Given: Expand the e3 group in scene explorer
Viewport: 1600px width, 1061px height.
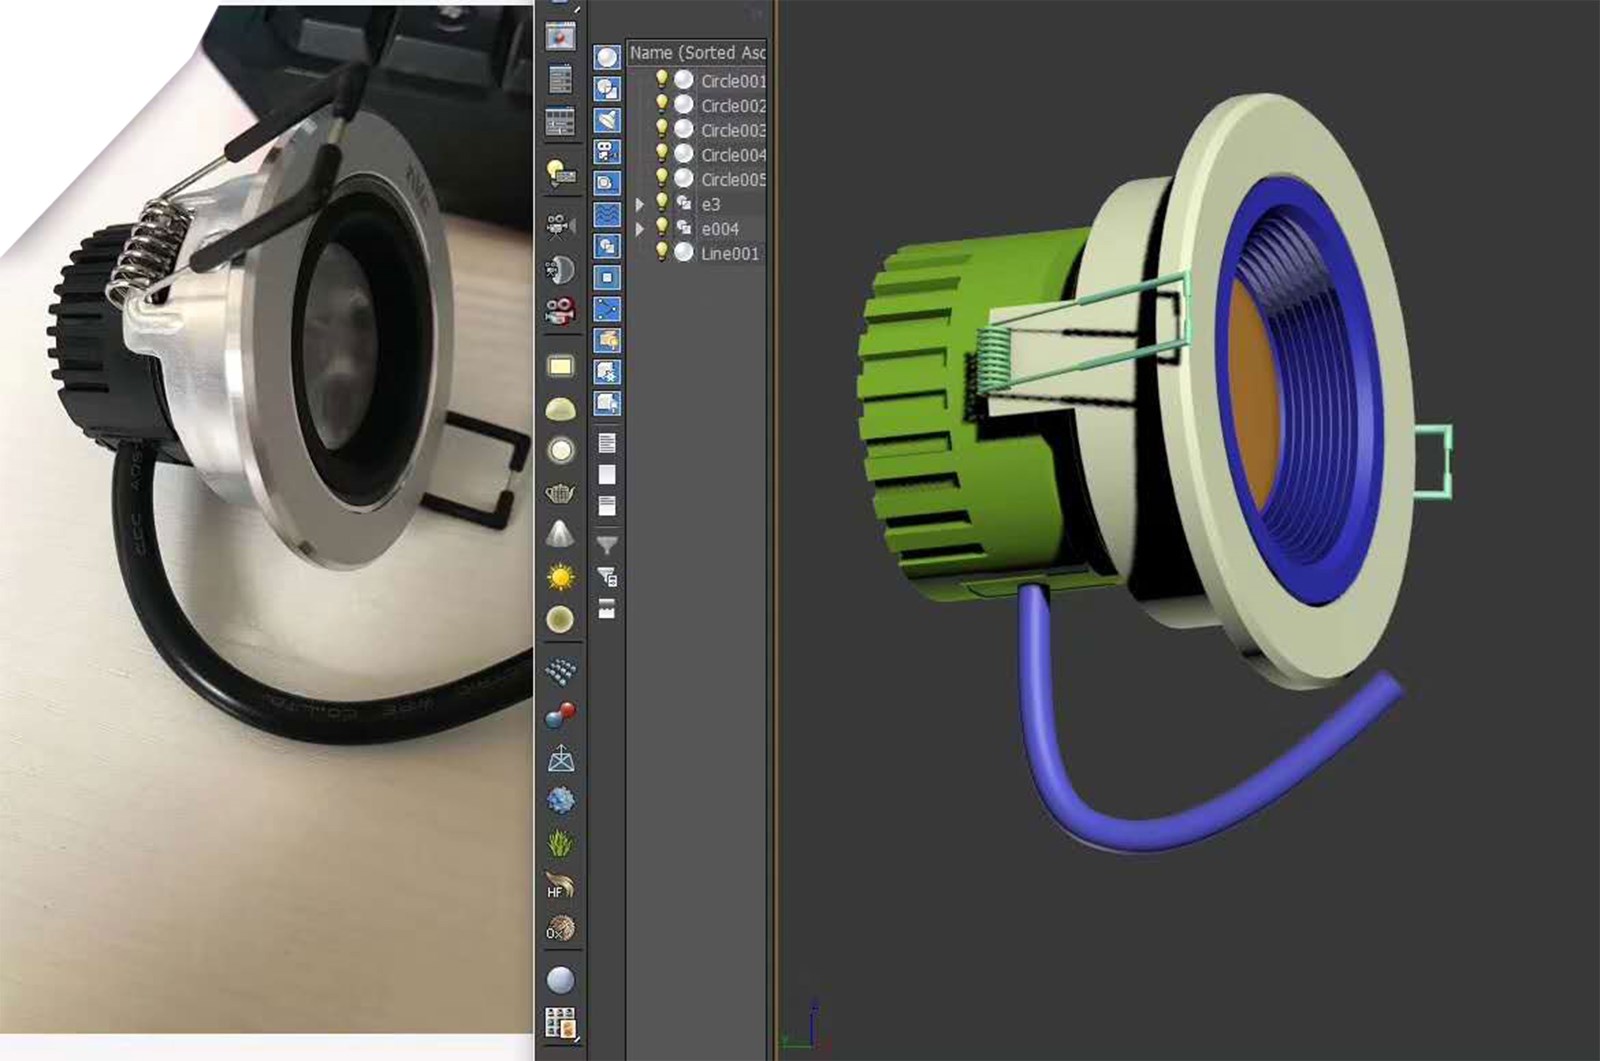Looking at the screenshot, I should [640, 204].
